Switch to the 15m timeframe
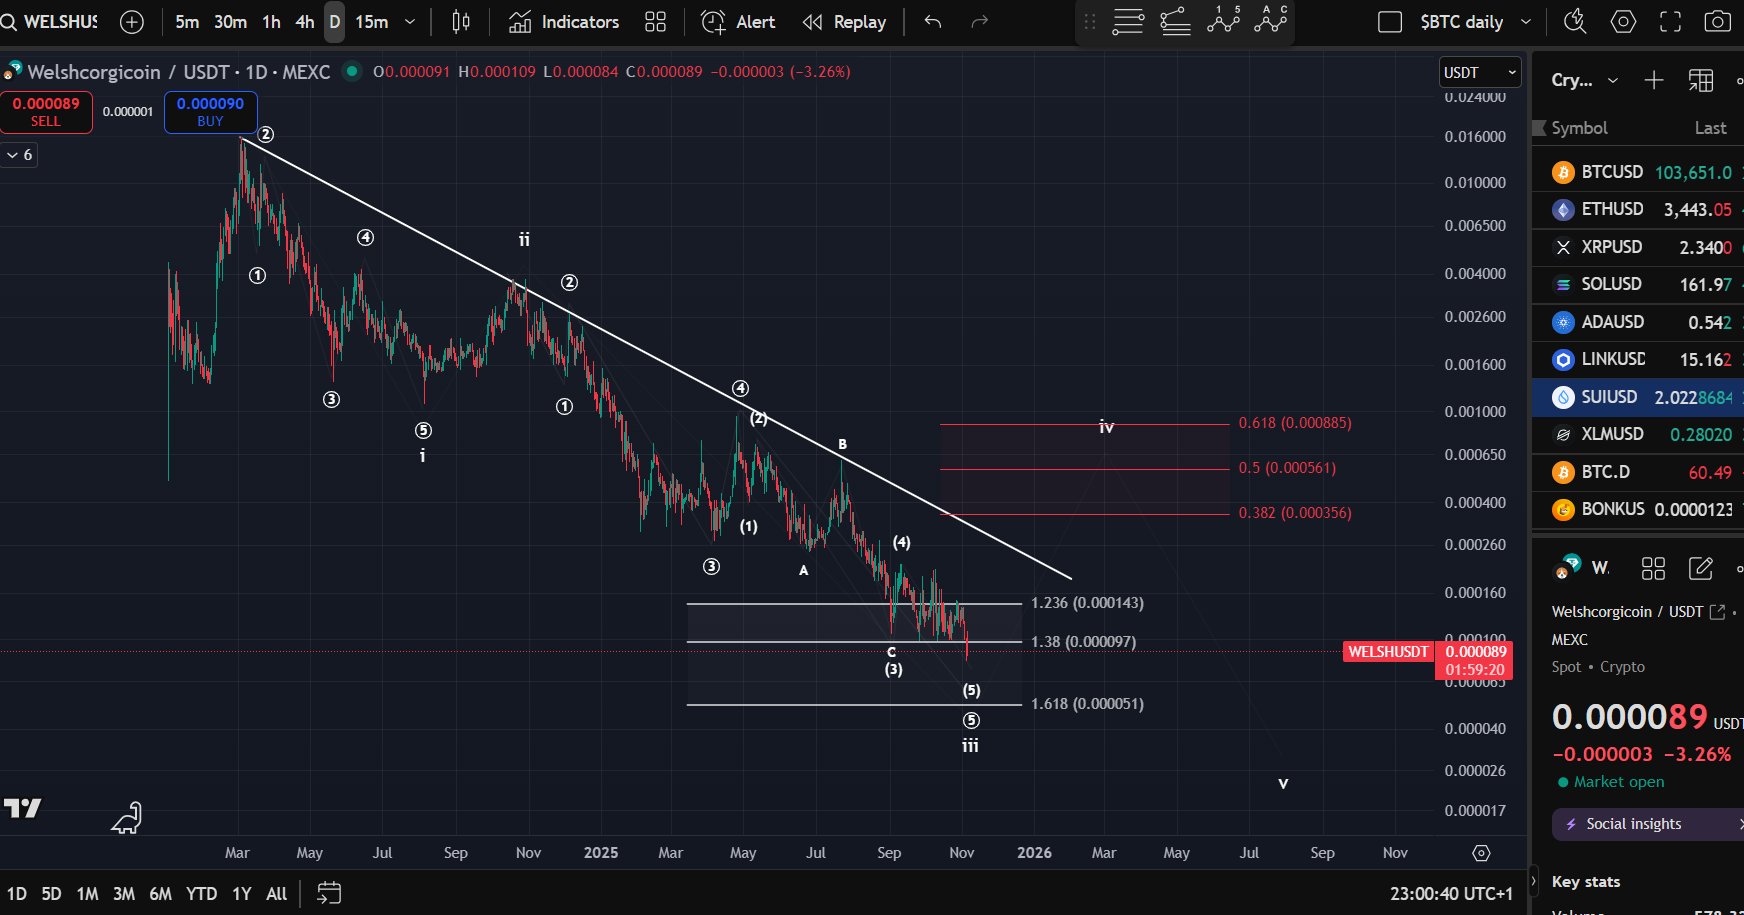 point(372,22)
